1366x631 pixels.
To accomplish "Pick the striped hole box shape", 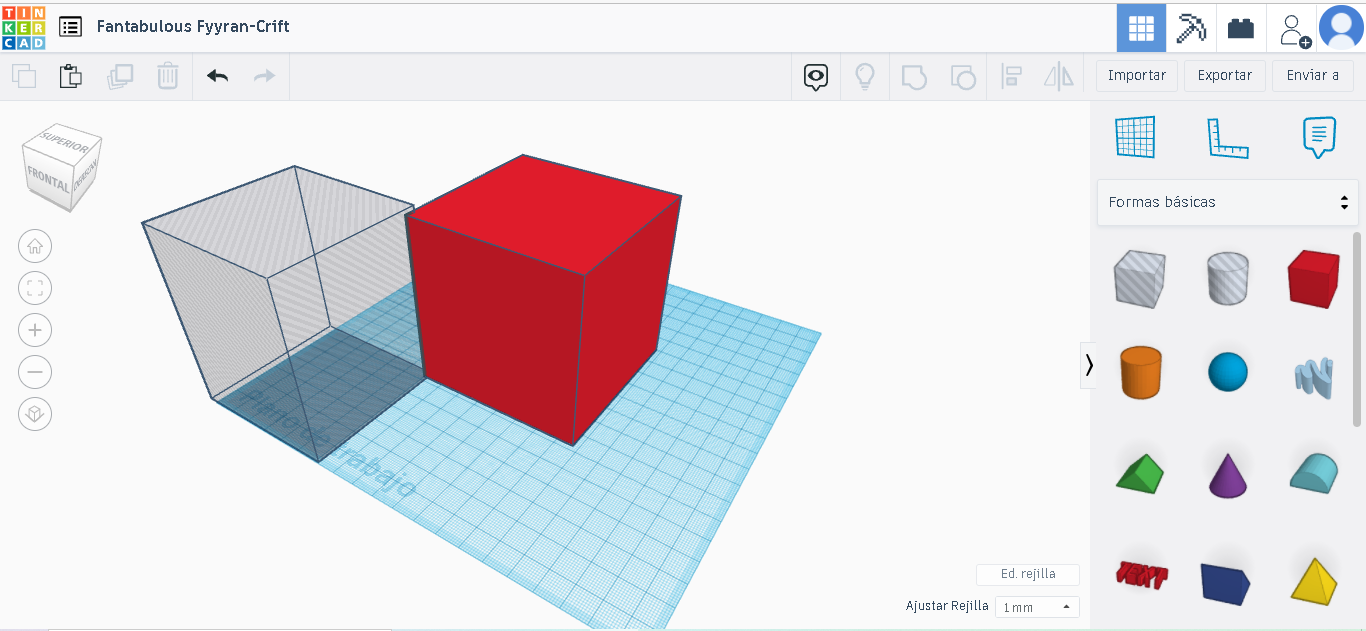I will point(1139,278).
